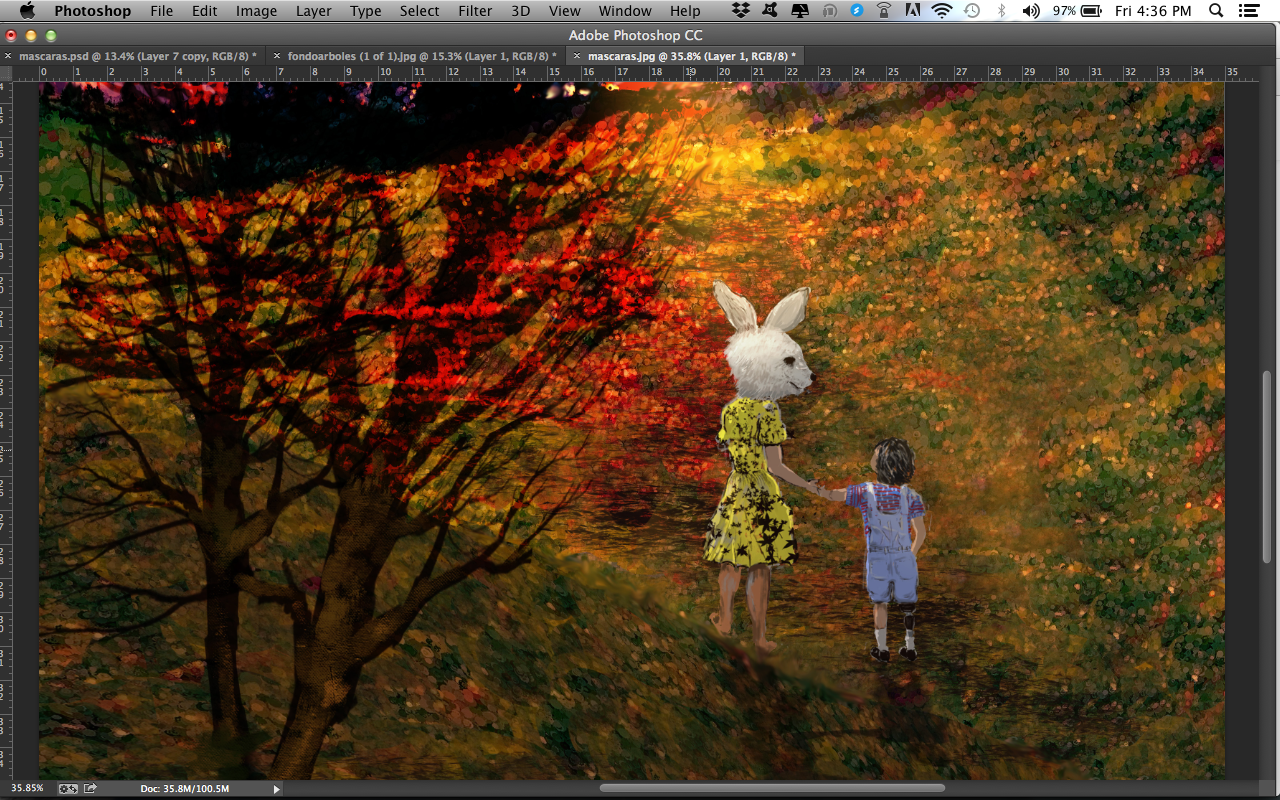Click the volume speaker icon
The height and width of the screenshot is (800, 1280).
coord(1031,11)
